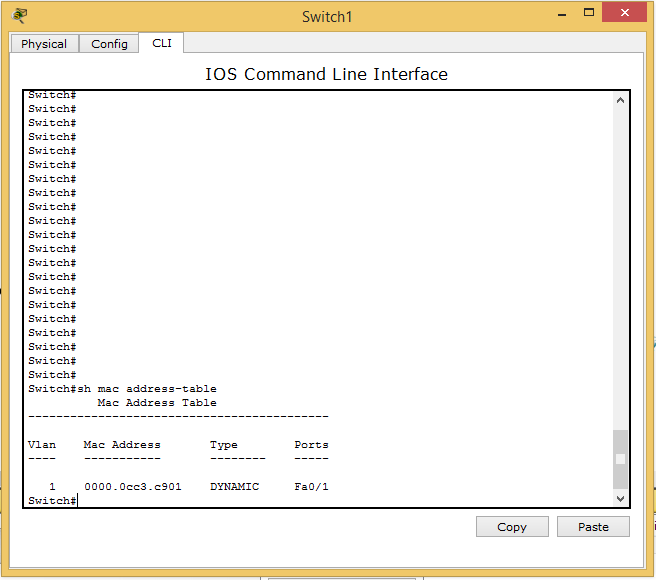Click the IOS Command Line Interface heading
The width and height of the screenshot is (656, 580).
[327, 74]
